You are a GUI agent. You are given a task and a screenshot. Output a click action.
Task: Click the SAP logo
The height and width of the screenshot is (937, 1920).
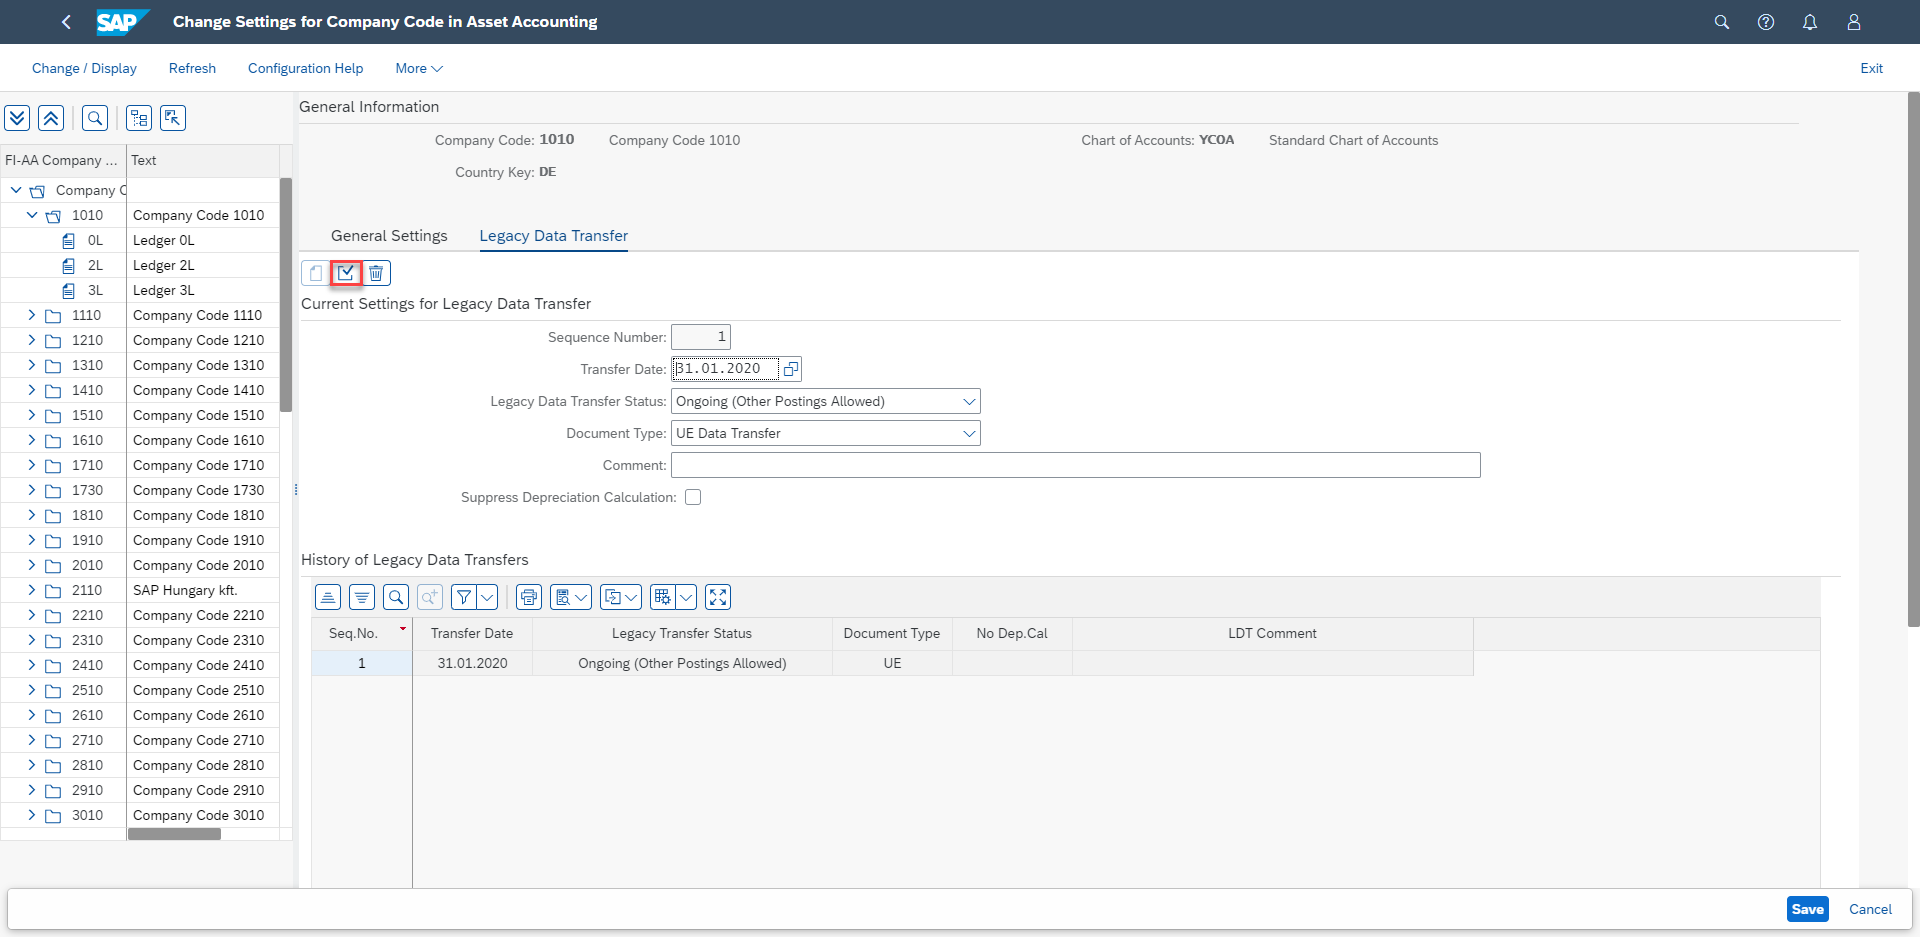[122, 22]
